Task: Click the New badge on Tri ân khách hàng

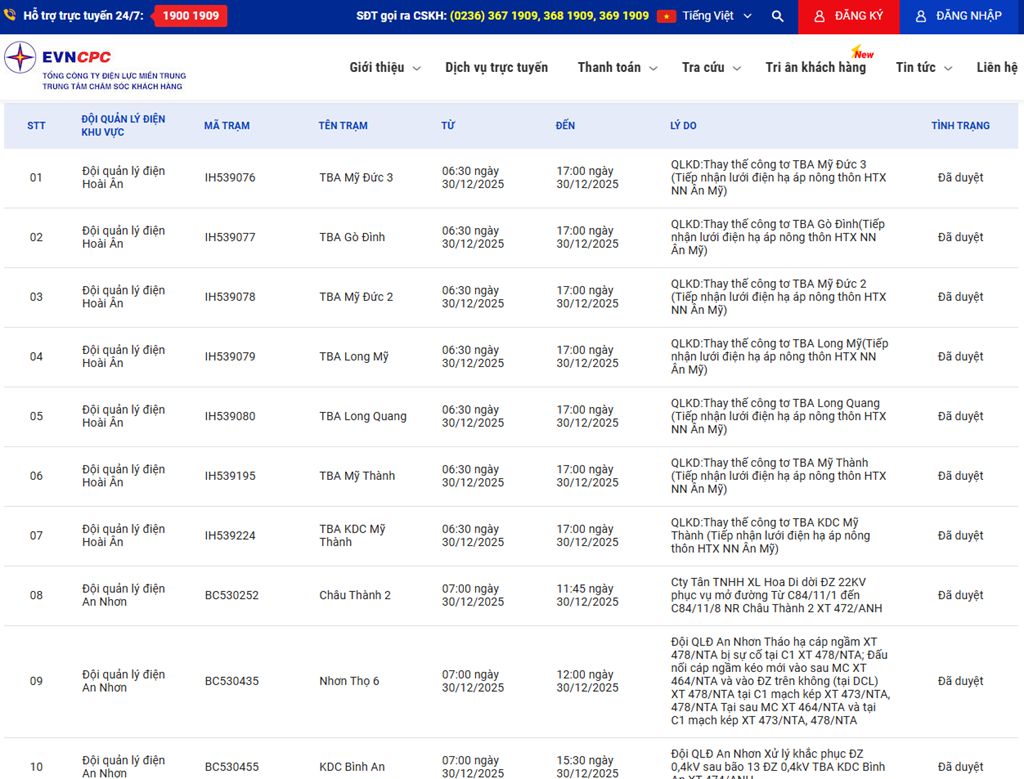Action: 862,53
